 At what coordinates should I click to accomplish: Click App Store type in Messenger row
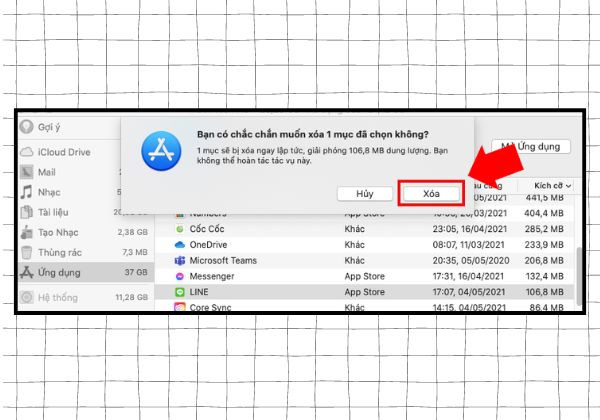pos(364,276)
